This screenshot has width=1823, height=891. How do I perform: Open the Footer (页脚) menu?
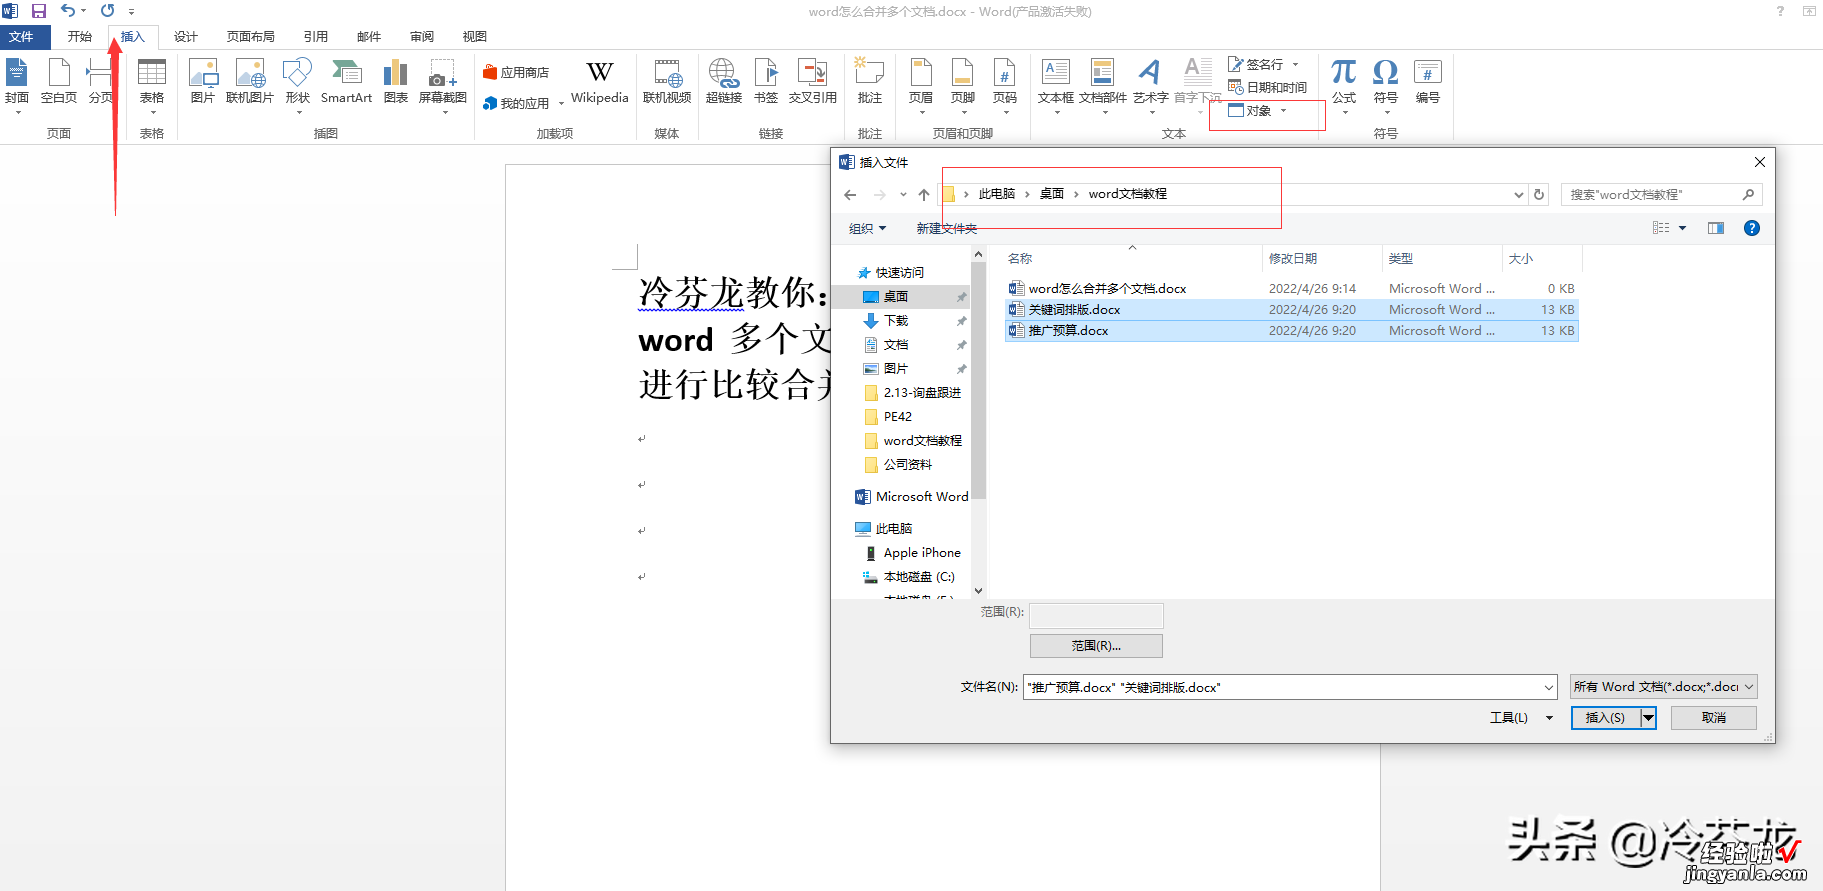pos(963,82)
